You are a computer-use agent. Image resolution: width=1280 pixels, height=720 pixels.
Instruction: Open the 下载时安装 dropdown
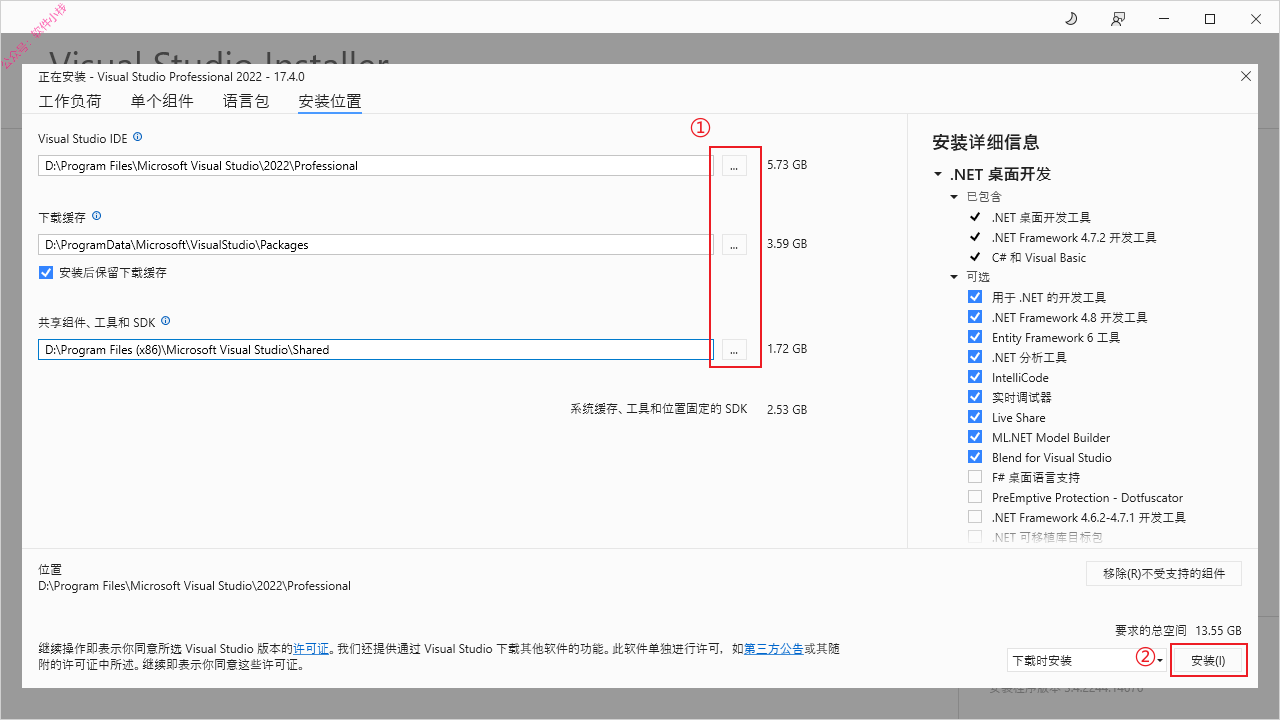pyautogui.click(x=1087, y=660)
